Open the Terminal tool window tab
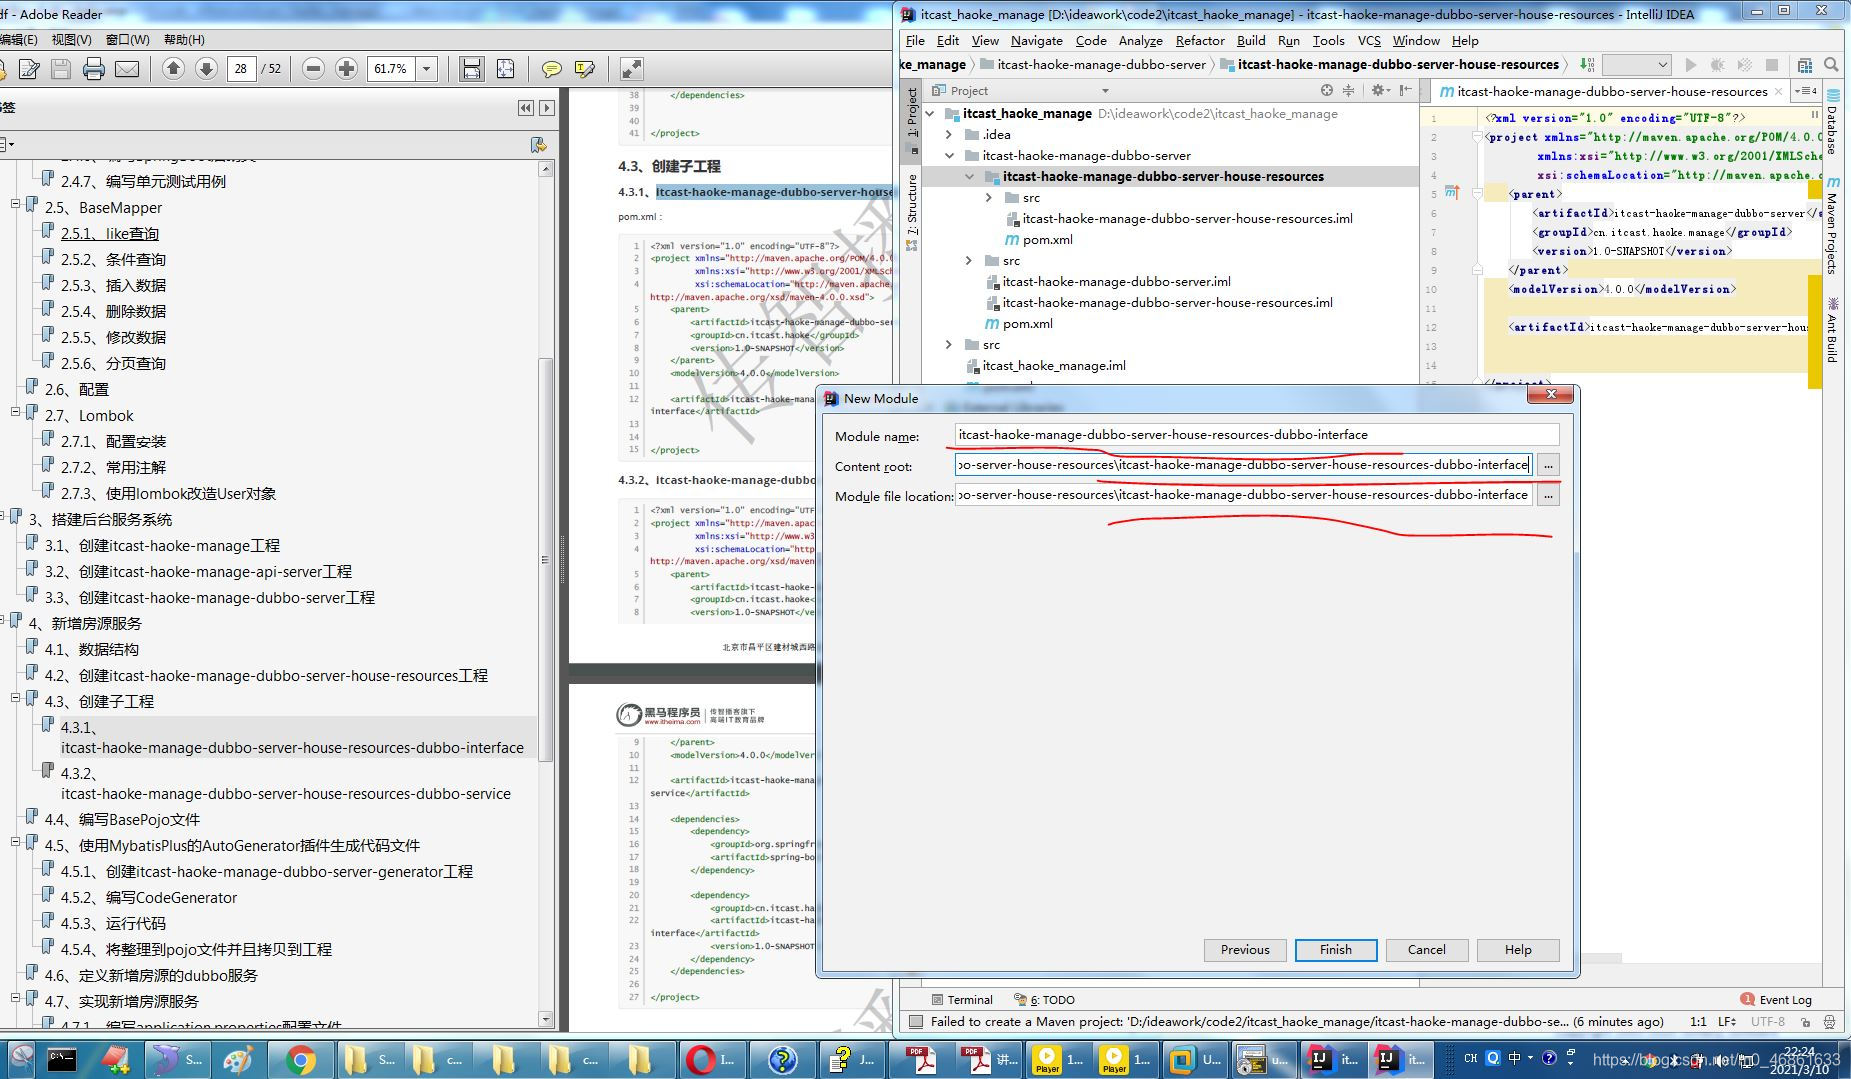Viewport: 1851px width, 1079px height. tap(961, 999)
